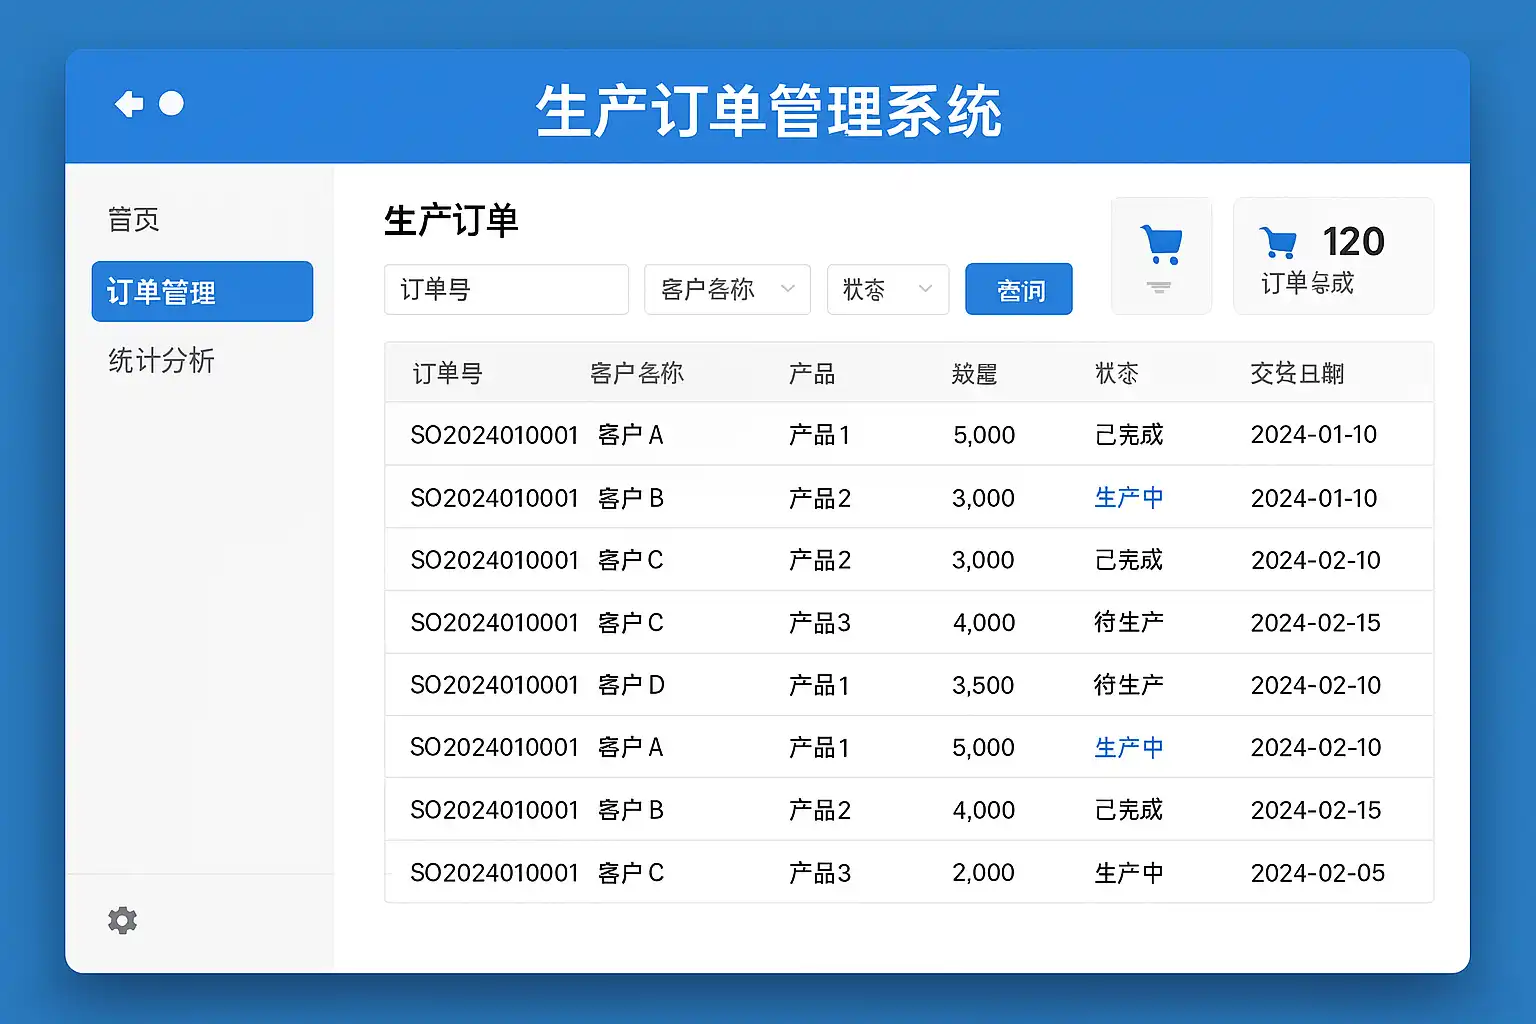Click the back arrow icon in header

tap(129, 104)
